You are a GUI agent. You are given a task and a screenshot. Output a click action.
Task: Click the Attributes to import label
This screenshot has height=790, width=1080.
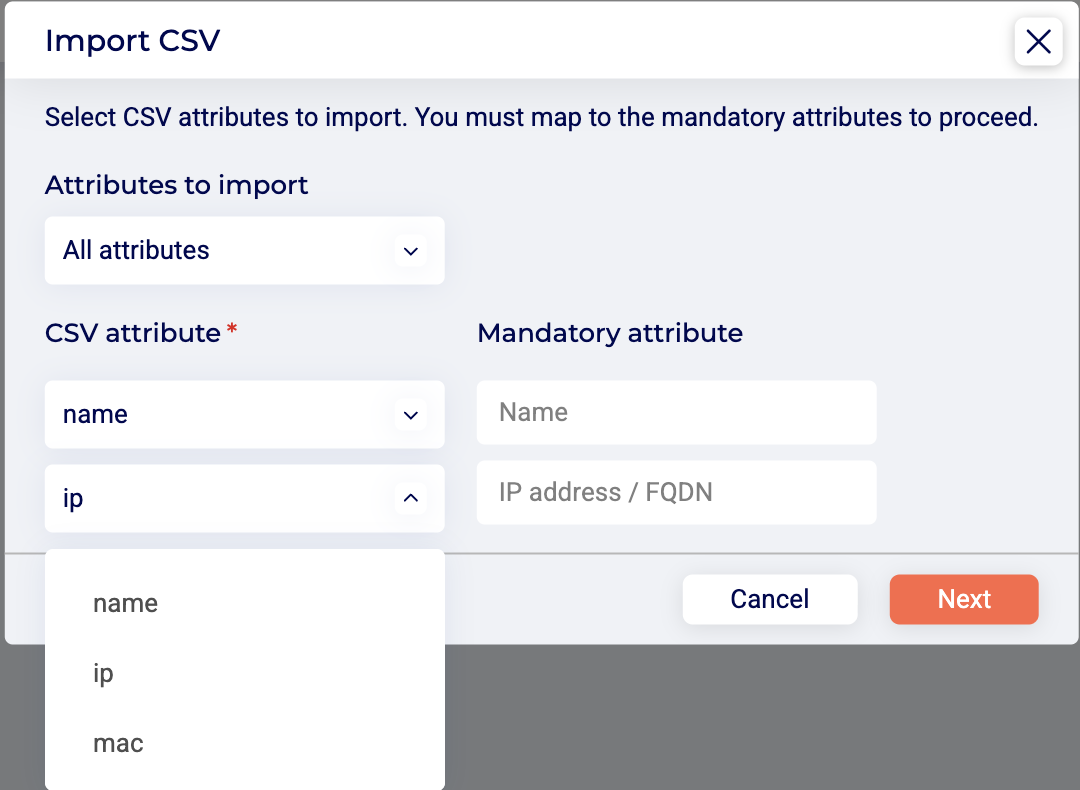click(x=177, y=185)
